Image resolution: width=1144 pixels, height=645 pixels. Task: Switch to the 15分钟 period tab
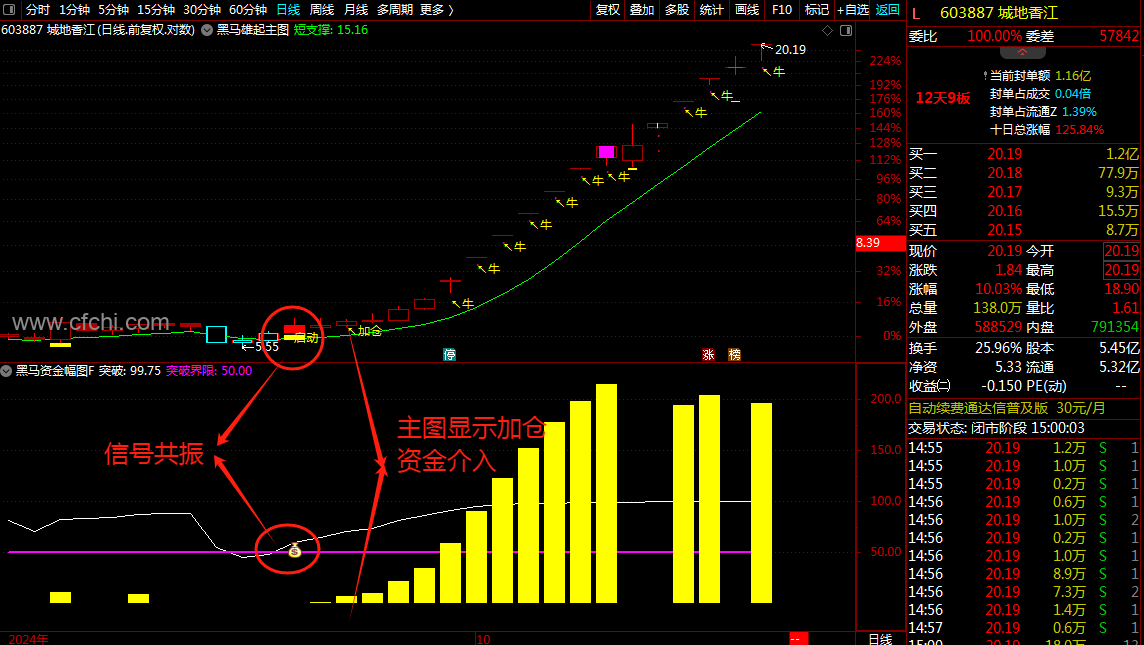click(156, 9)
